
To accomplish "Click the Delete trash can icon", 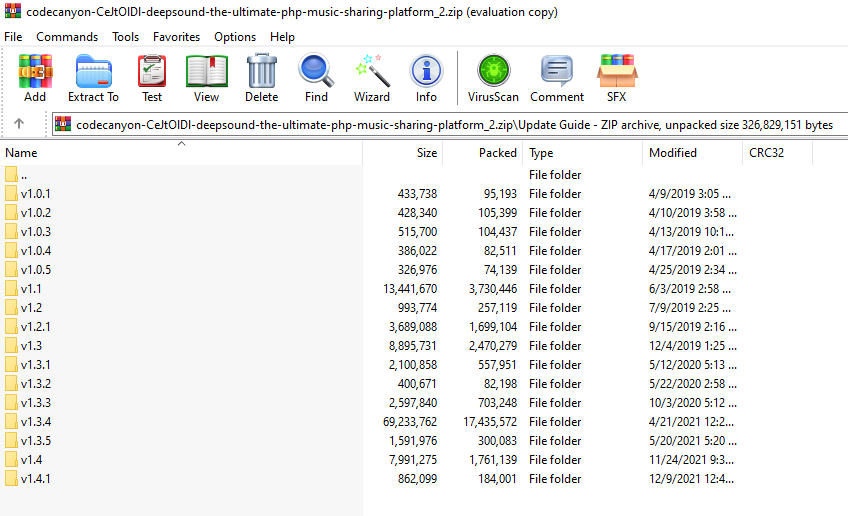I will (x=261, y=78).
